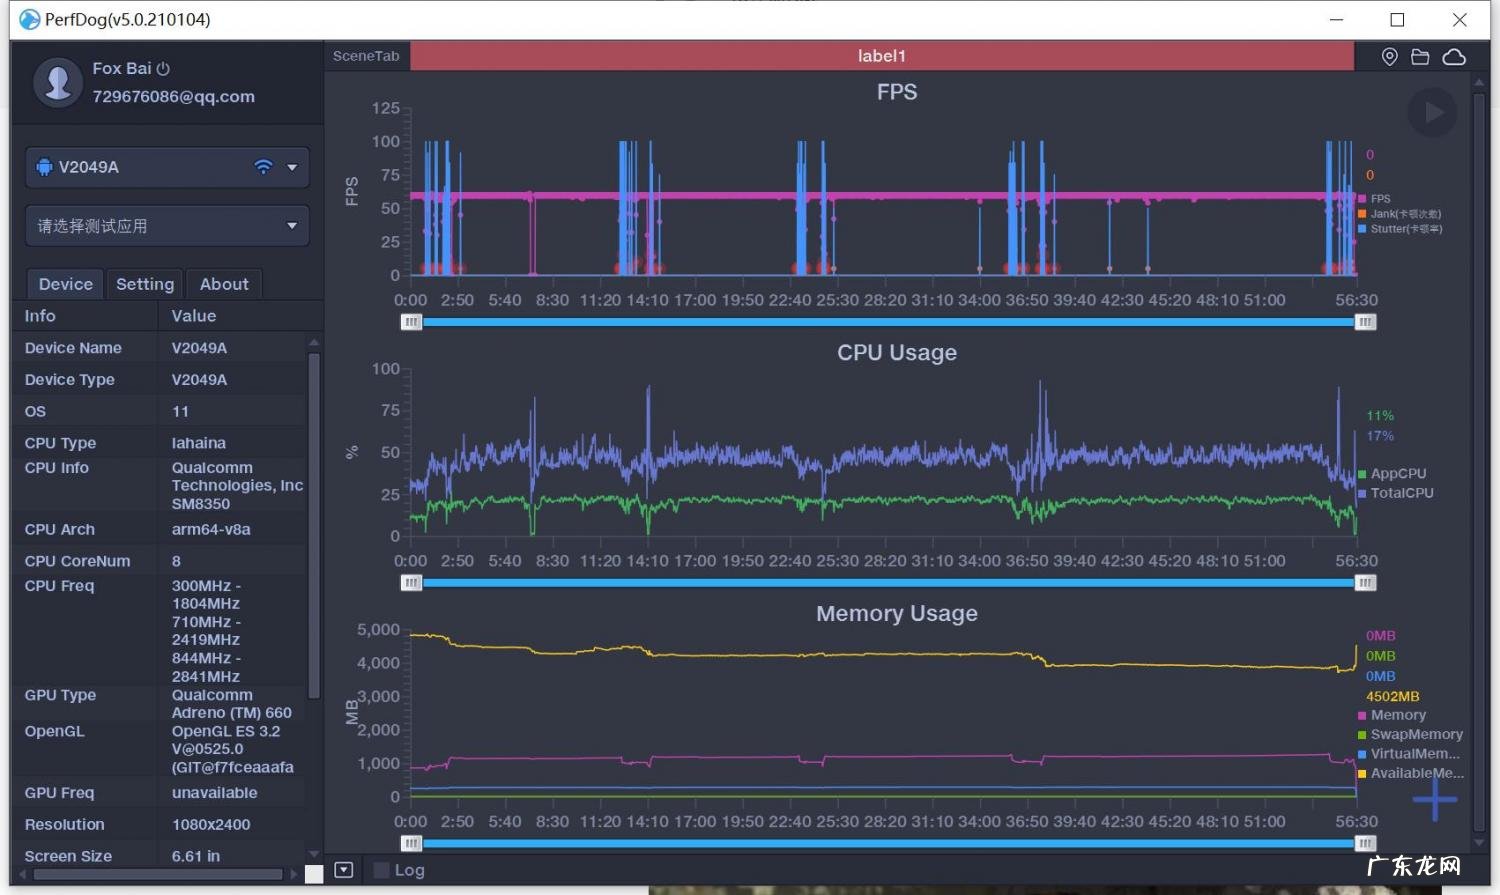Click the blue plus icon to add chart
The width and height of the screenshot is (1500, 895).
click(1435, 799)
